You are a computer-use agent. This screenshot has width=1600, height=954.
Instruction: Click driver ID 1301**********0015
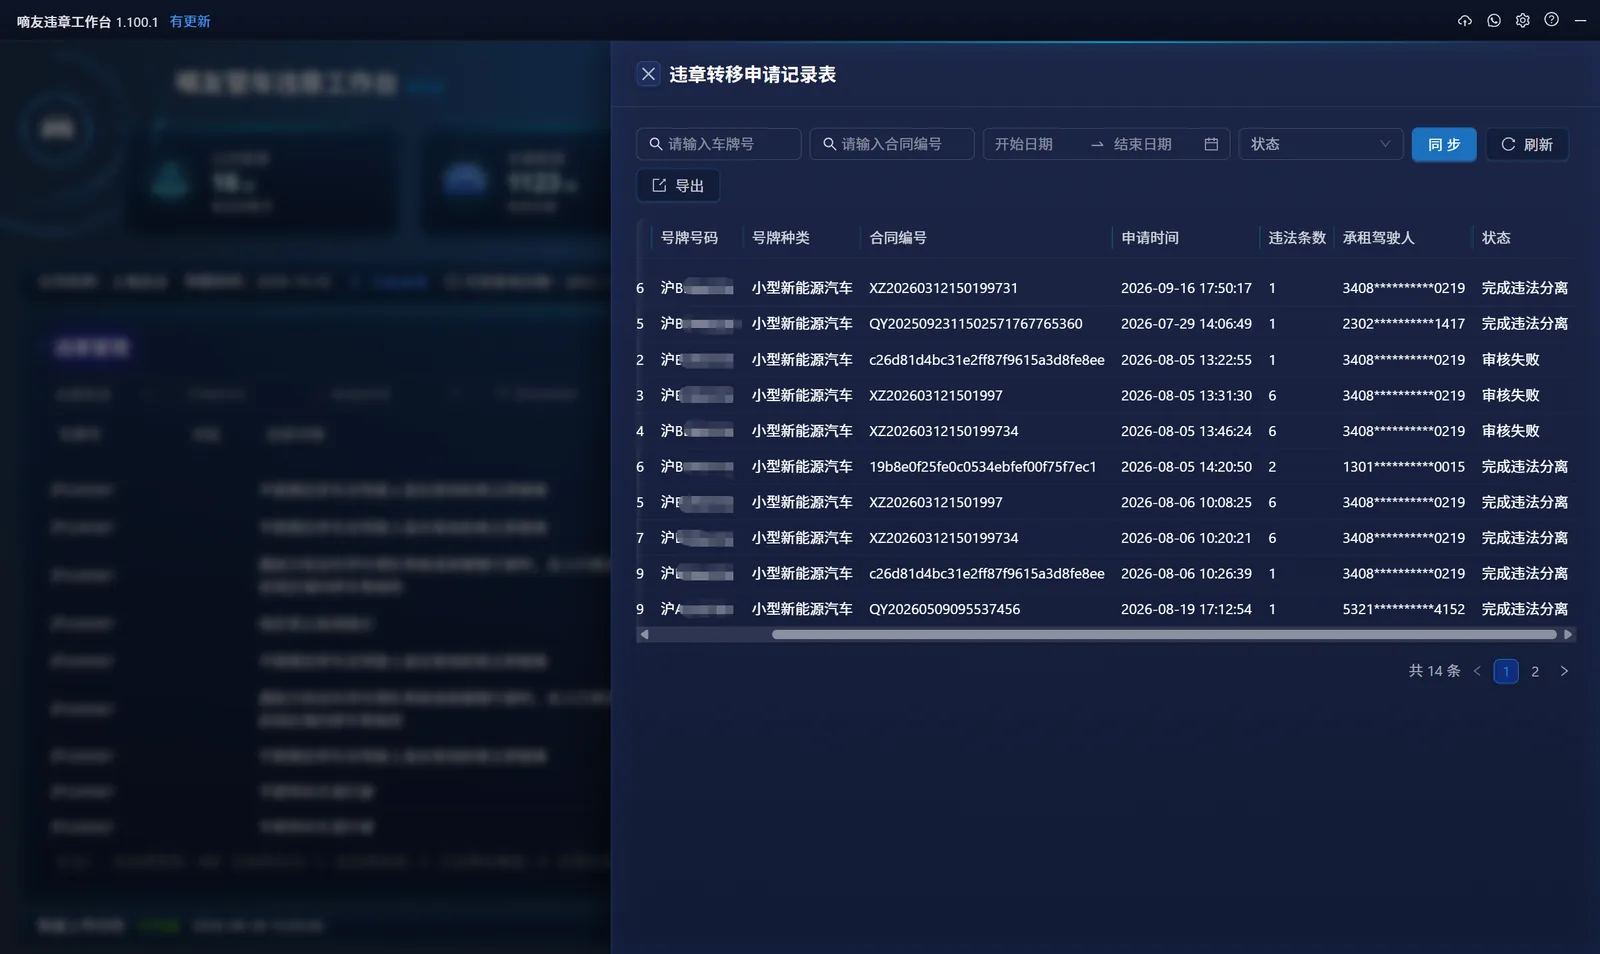click(x=1403, y=467)
